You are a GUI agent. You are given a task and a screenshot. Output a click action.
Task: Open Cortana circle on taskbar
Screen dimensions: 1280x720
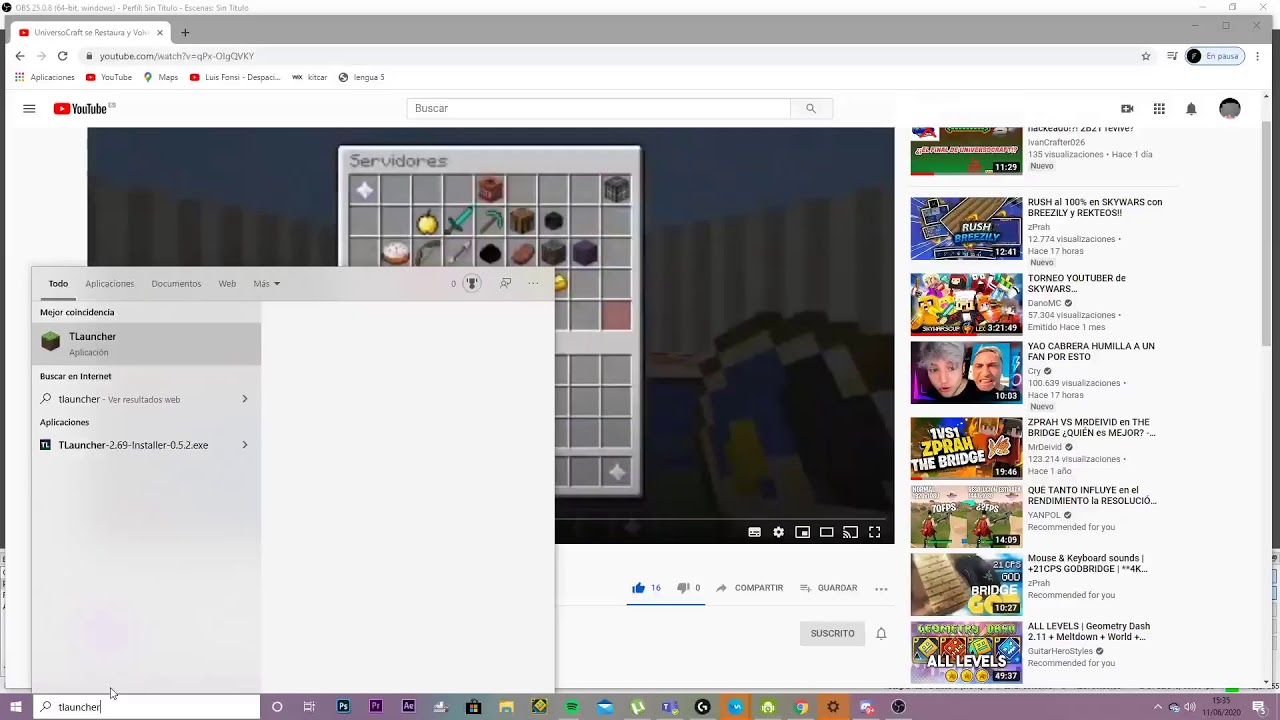click(277, 707)
